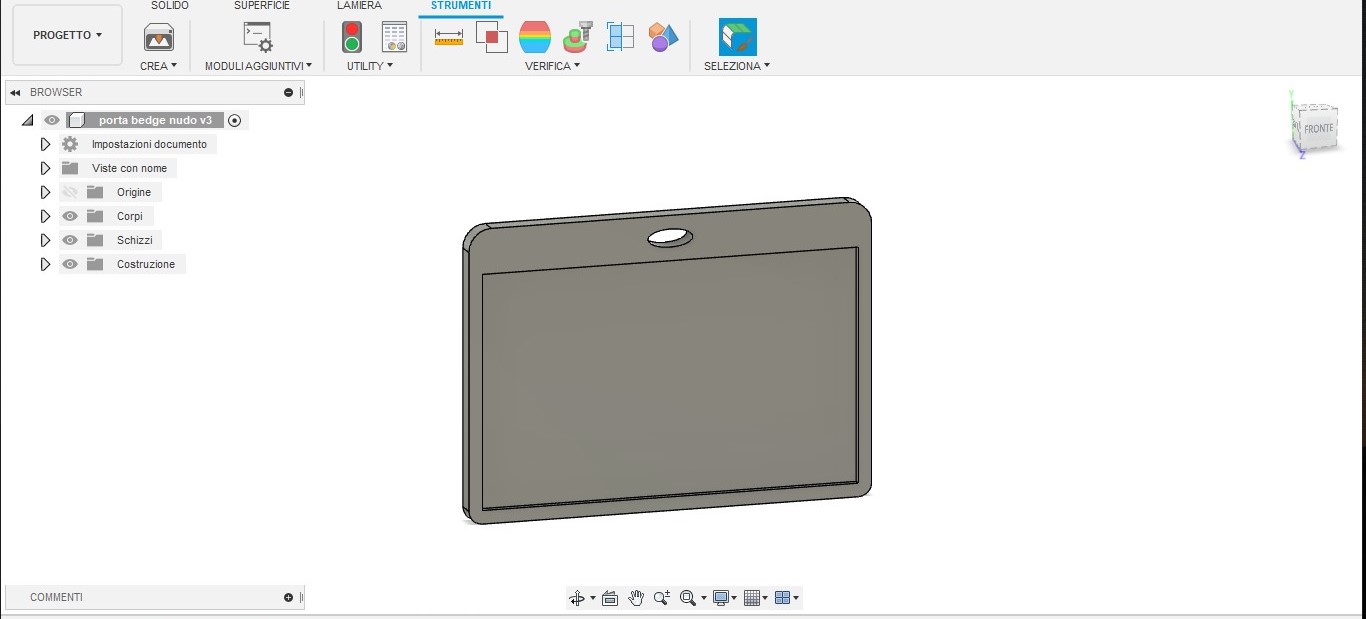Click the SELEZIONA selection tool icon
The height and width of the screenshot is (619, 1366).
coord(738,37)
